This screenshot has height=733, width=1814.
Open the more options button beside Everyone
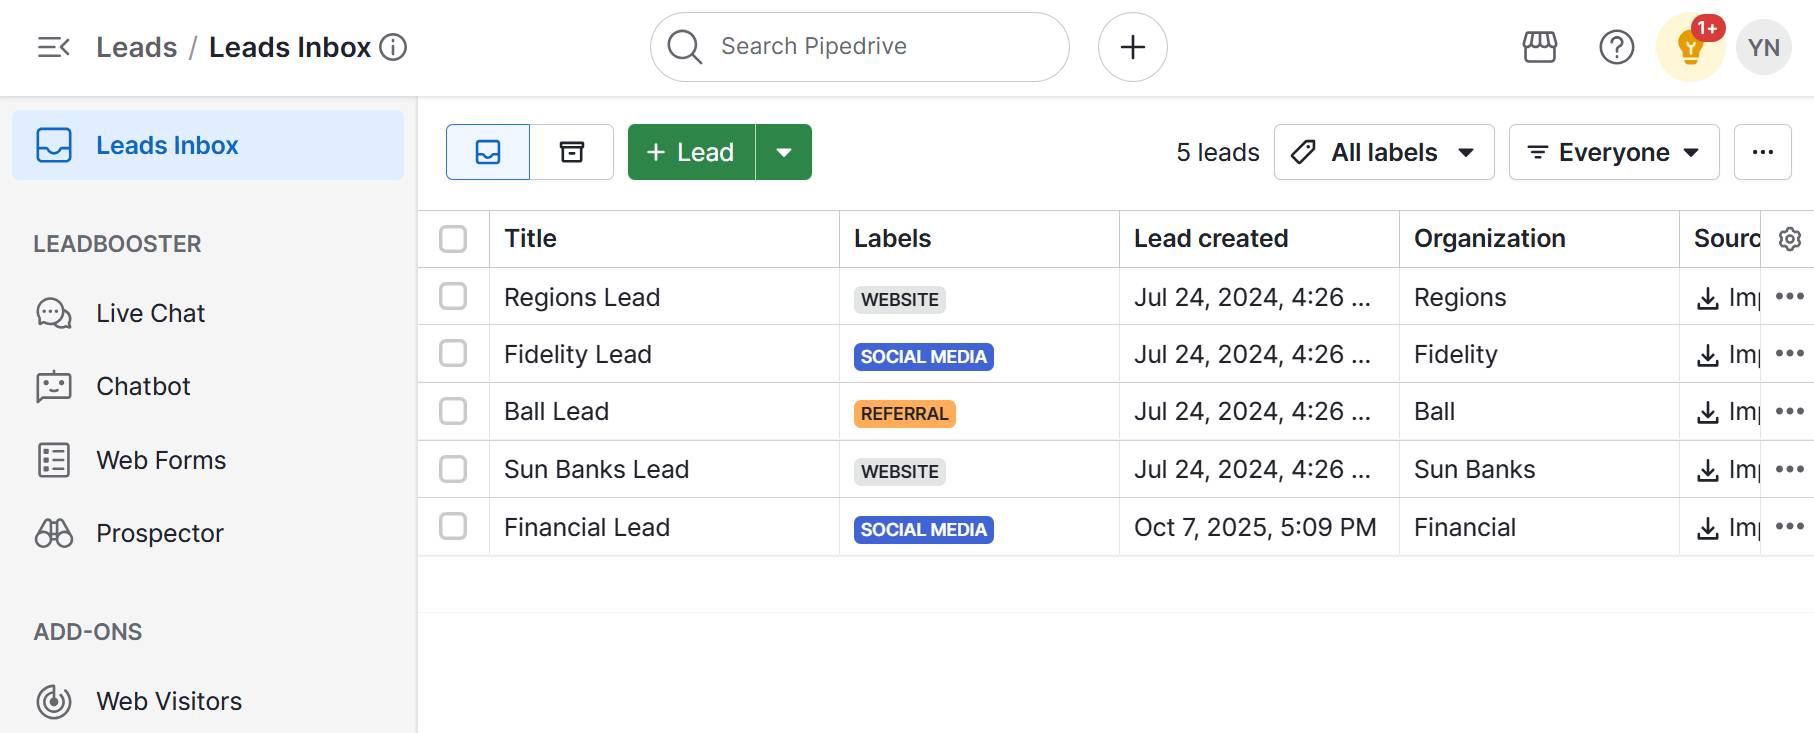[x=1763, y=152]
